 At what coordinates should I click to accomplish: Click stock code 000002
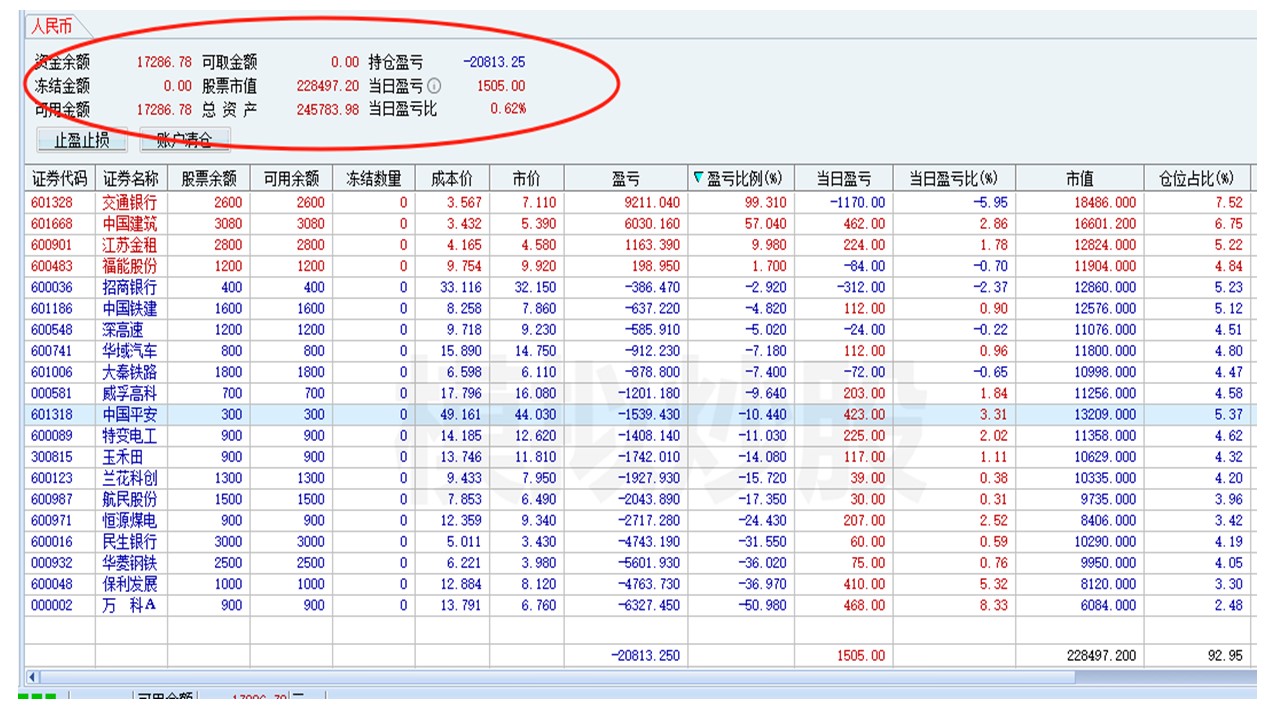coord(52,605)
